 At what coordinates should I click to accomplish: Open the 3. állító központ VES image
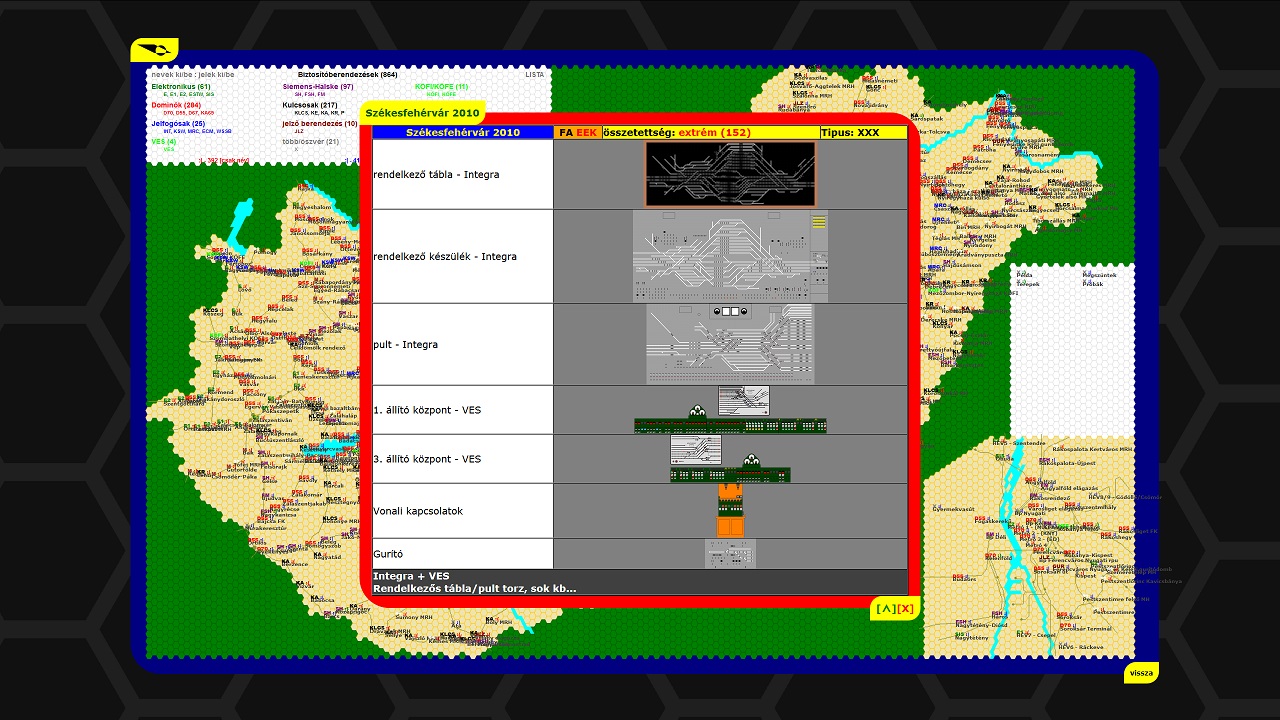click(730, 459)
